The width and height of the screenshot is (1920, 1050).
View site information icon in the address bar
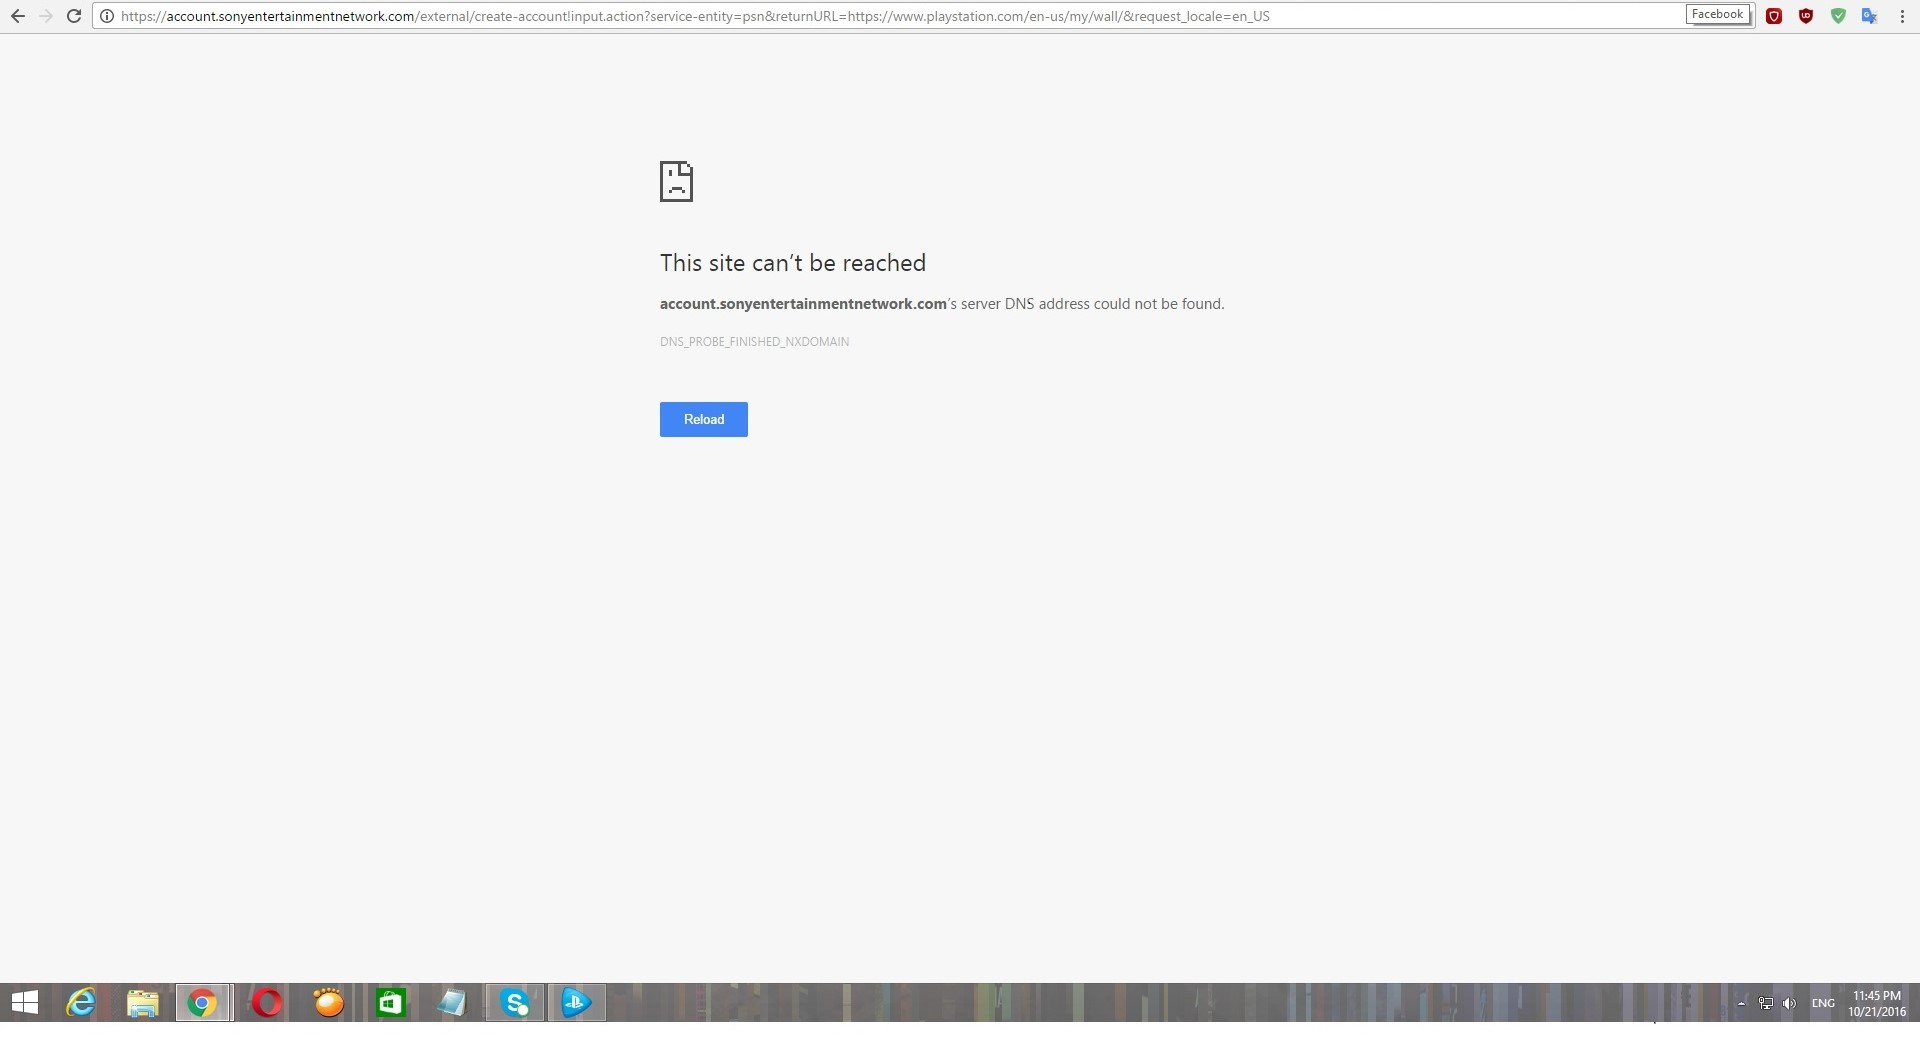(107, 16)
